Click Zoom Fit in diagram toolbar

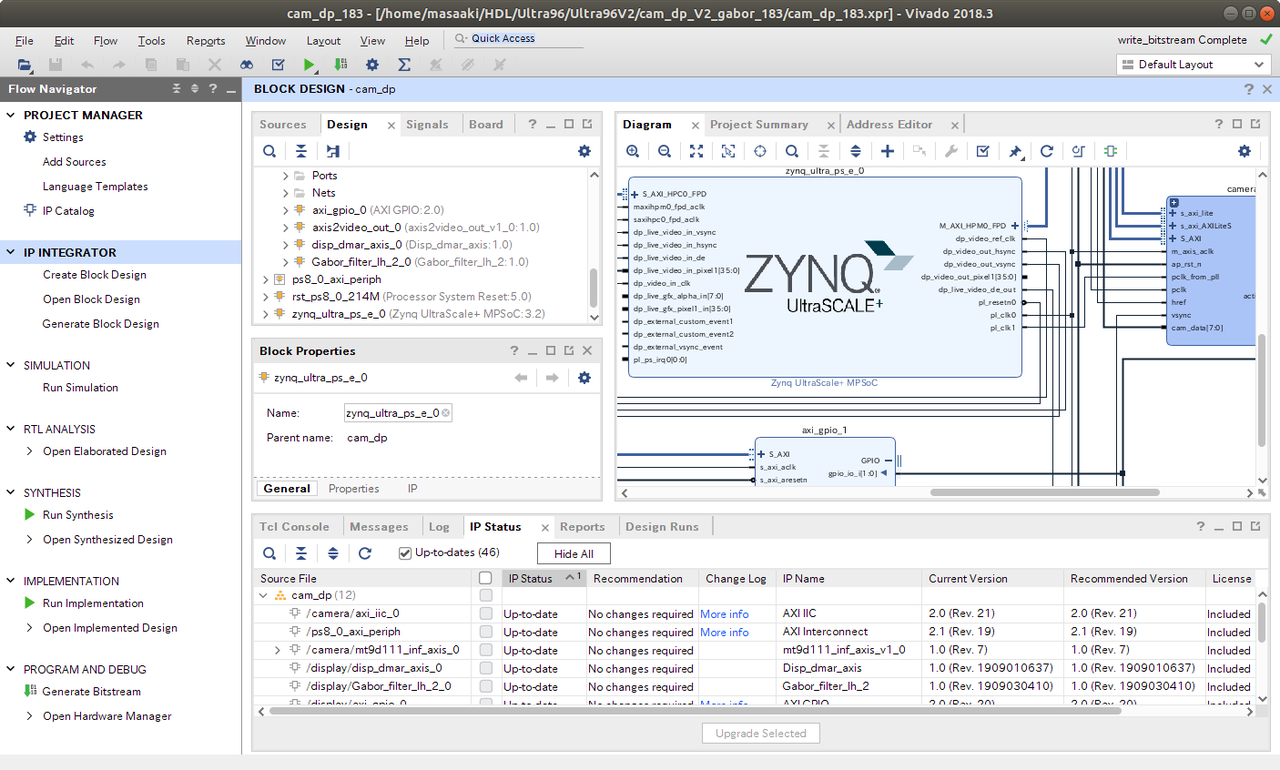(x=696, y=151)
